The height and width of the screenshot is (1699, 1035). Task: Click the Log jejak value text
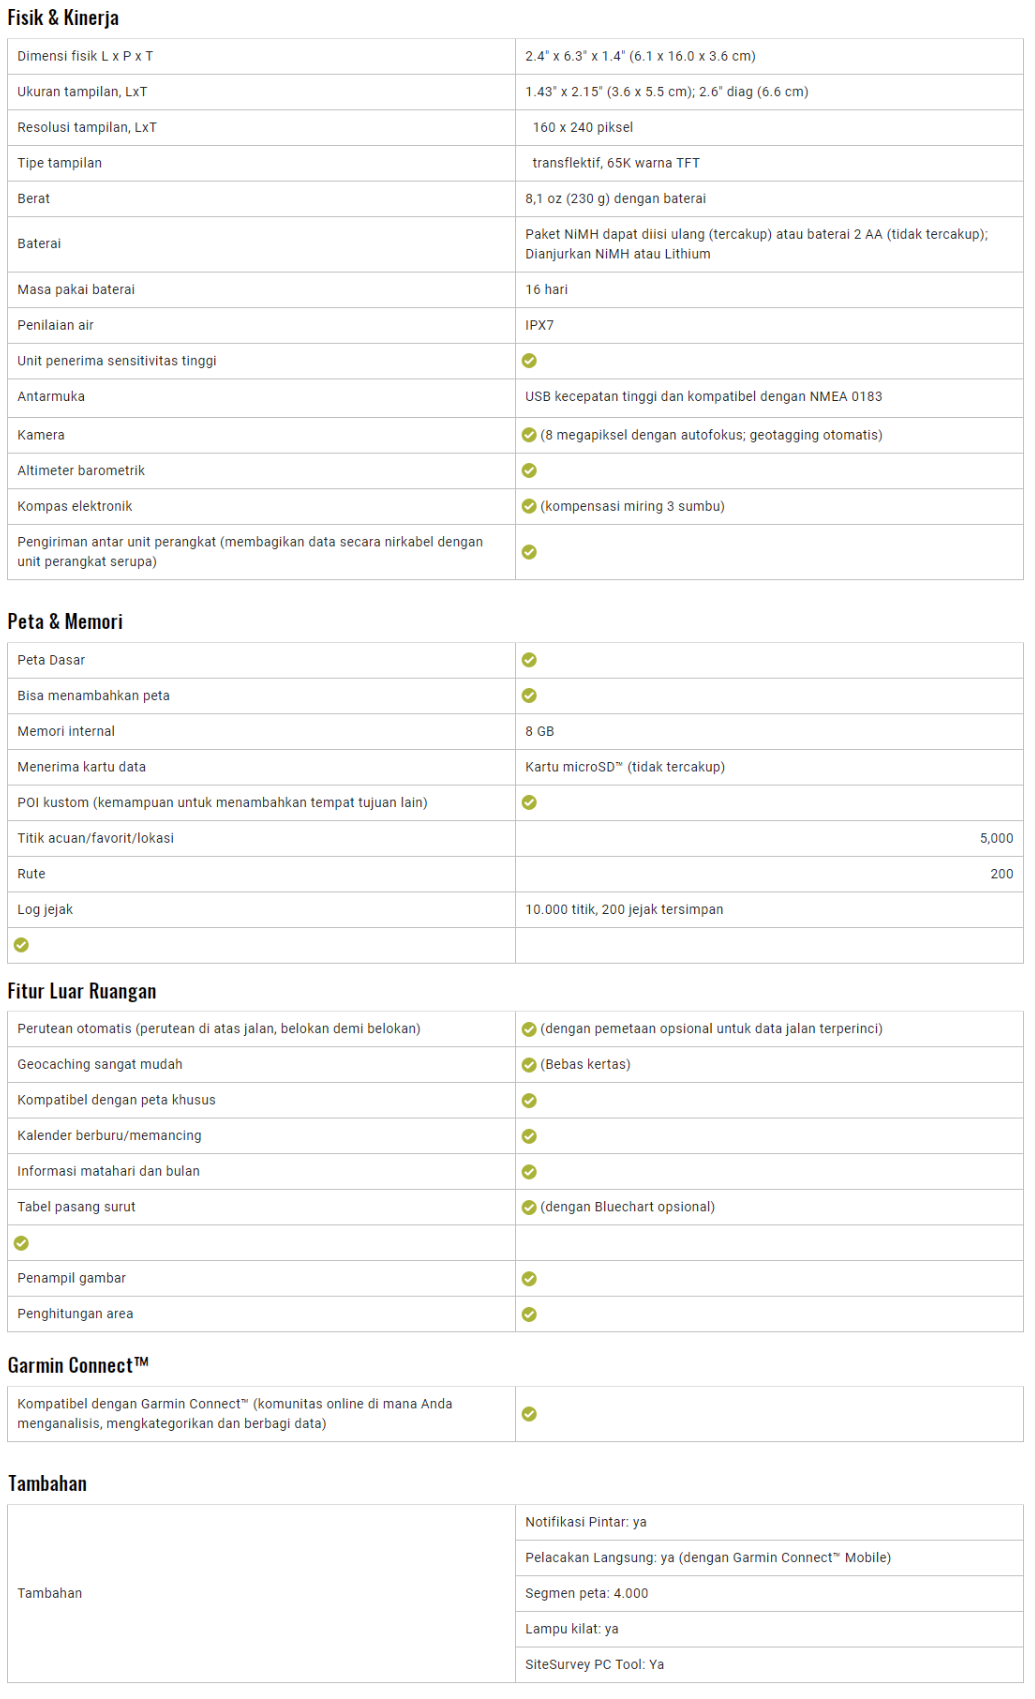click(624, 910)
